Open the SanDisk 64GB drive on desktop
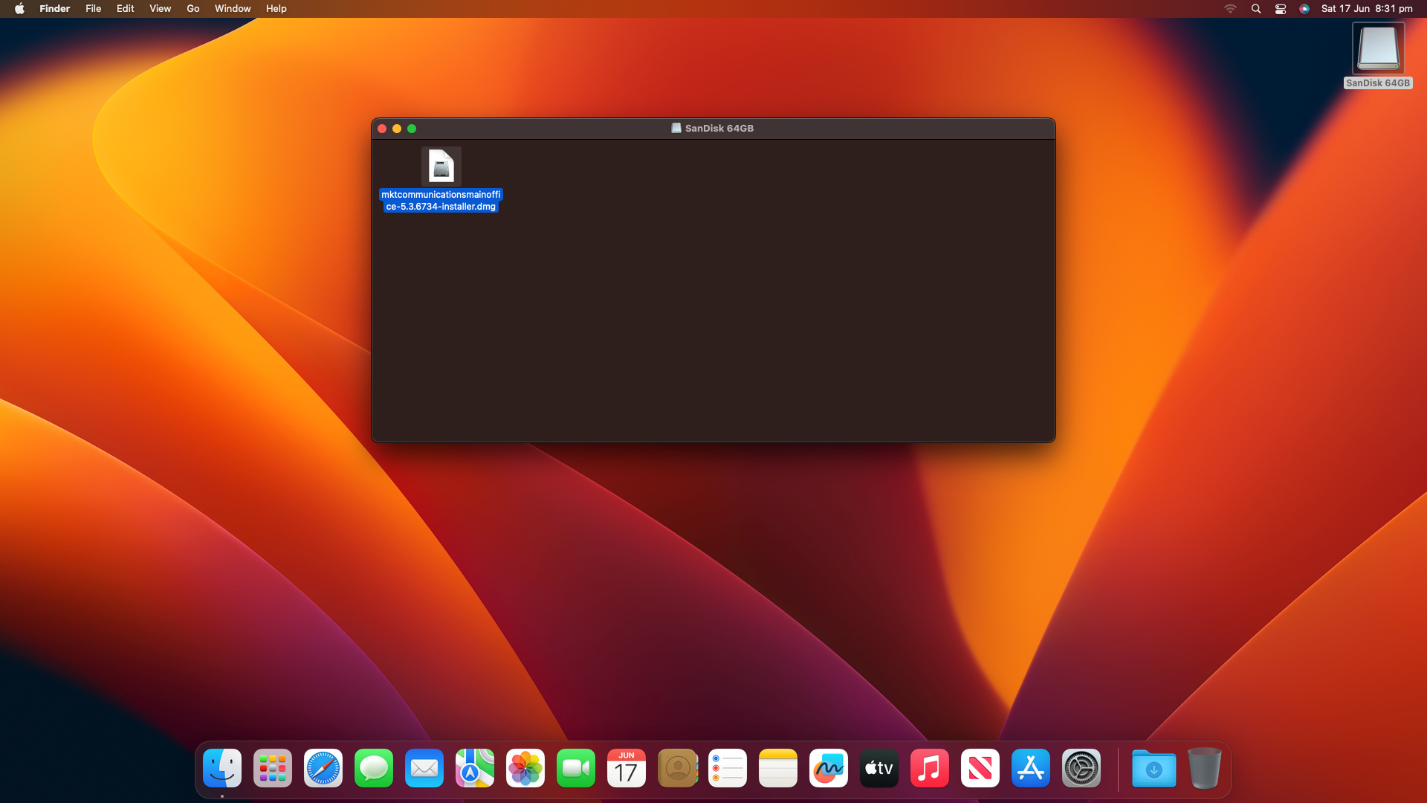Screen dimensions: 1427x803 [x=1378, y=49]
